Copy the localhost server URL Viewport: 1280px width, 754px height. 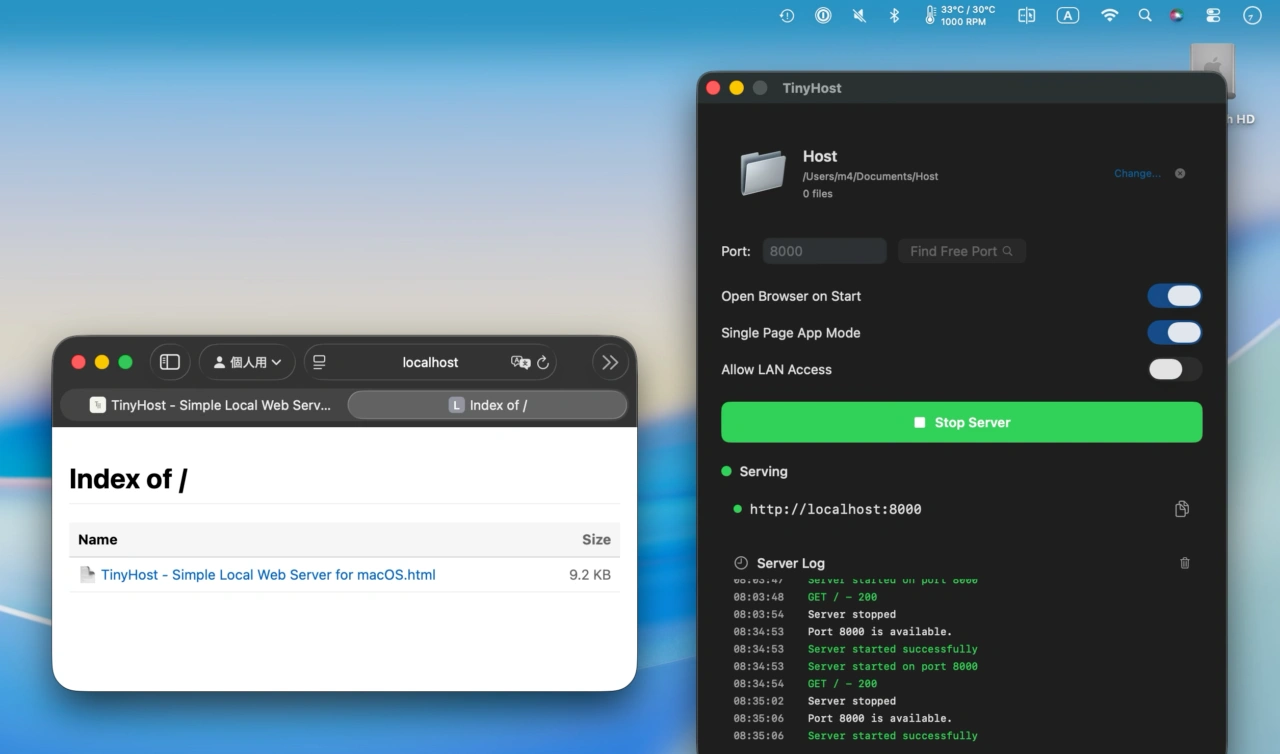pos(1181,509)
